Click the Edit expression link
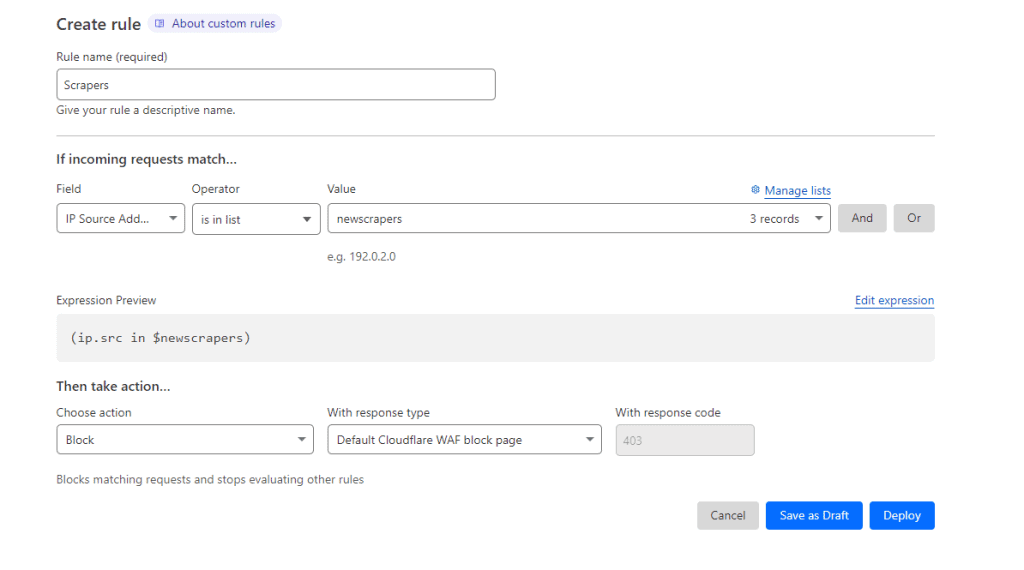This screenshot has width=1024, height=570. pos(894,300)
